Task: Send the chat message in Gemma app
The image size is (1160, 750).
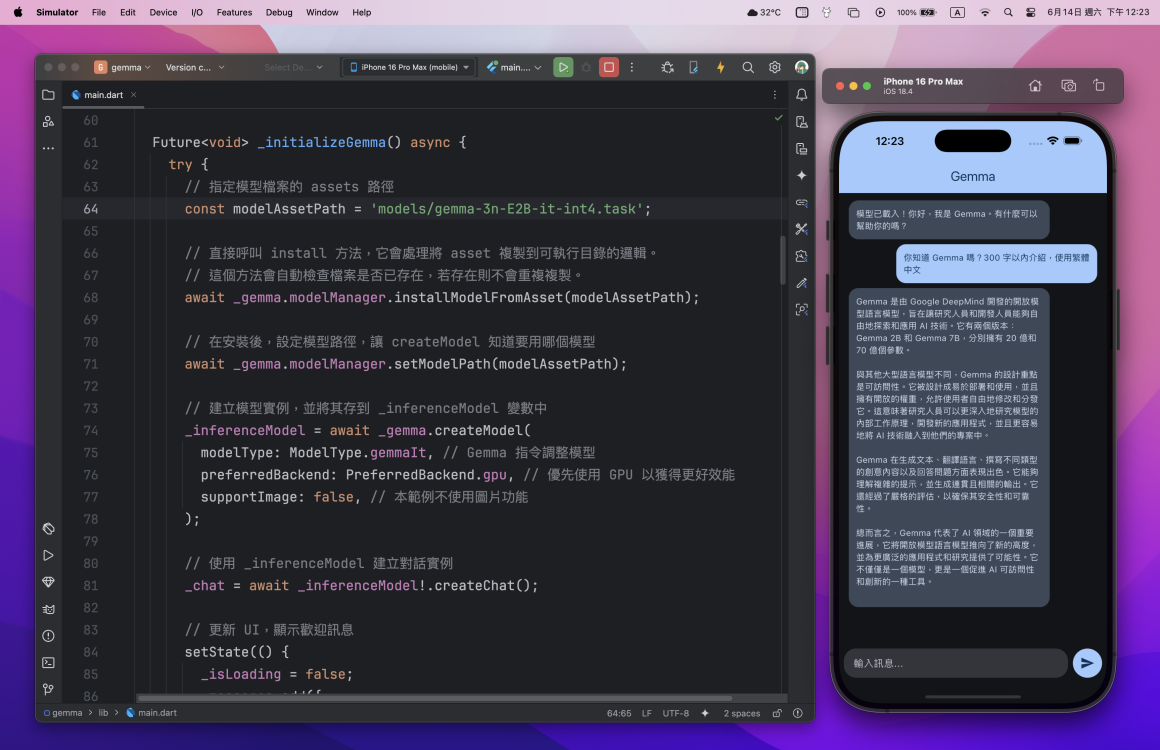Action: click(x=1087, y=663)
